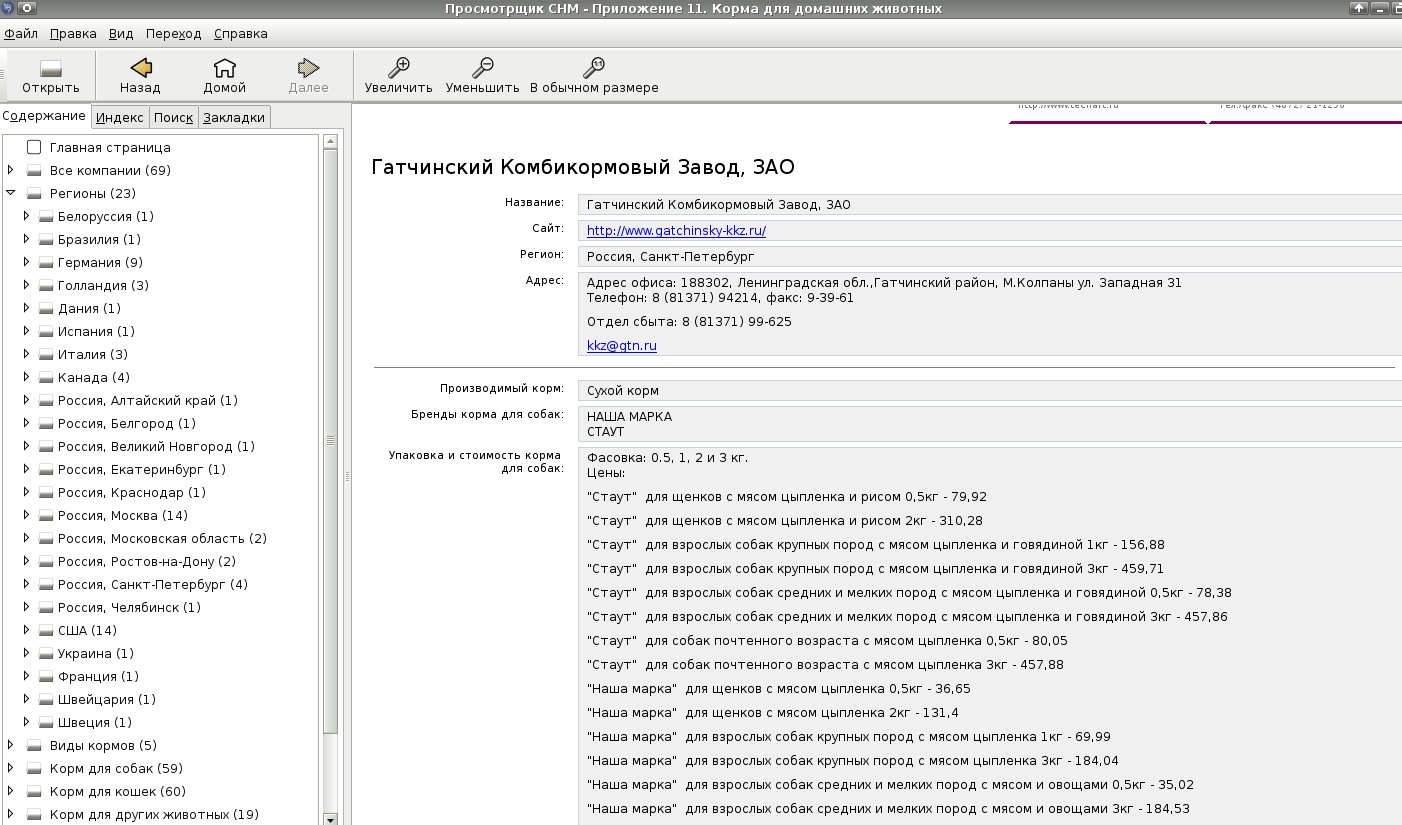Click the book icon beside Россия, Москва (14)
Viewport: 1402px width, 825px height.
tap(46, 516)
